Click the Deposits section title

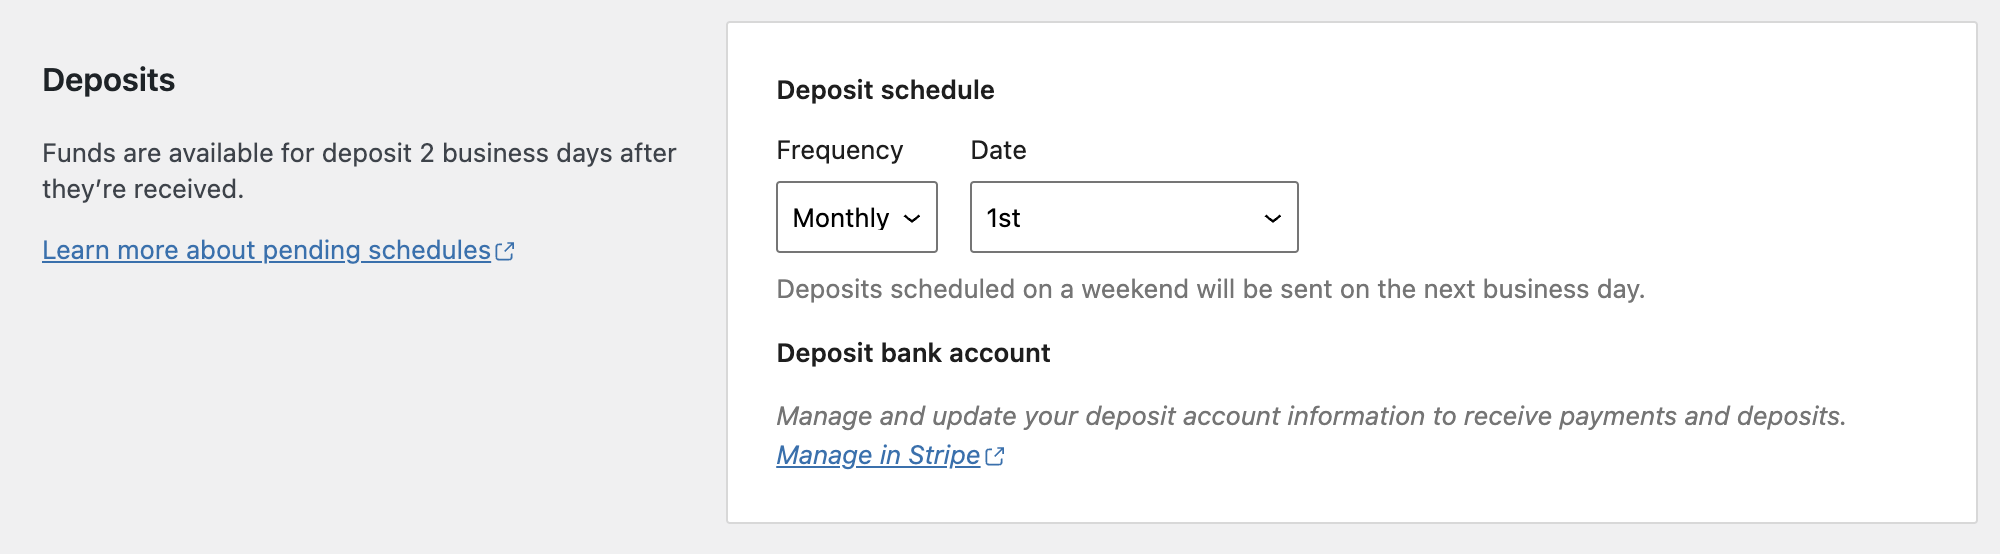(x=109, y=80)
